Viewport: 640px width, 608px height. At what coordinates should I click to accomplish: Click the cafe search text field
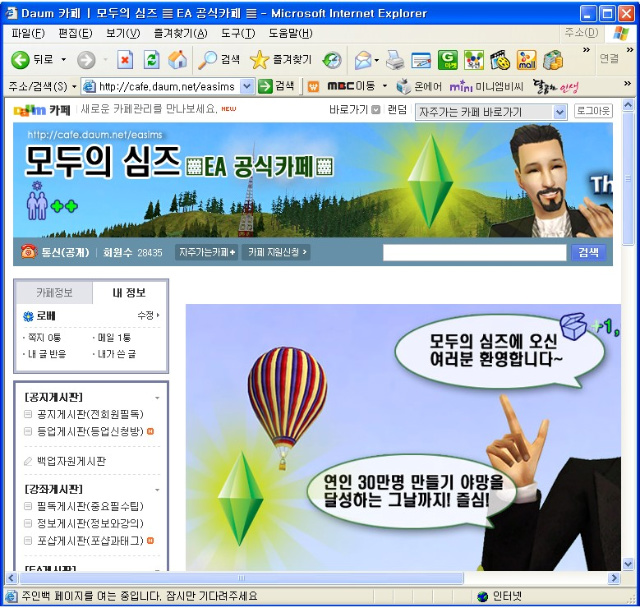pyautogui.click(x=474, y=252)
